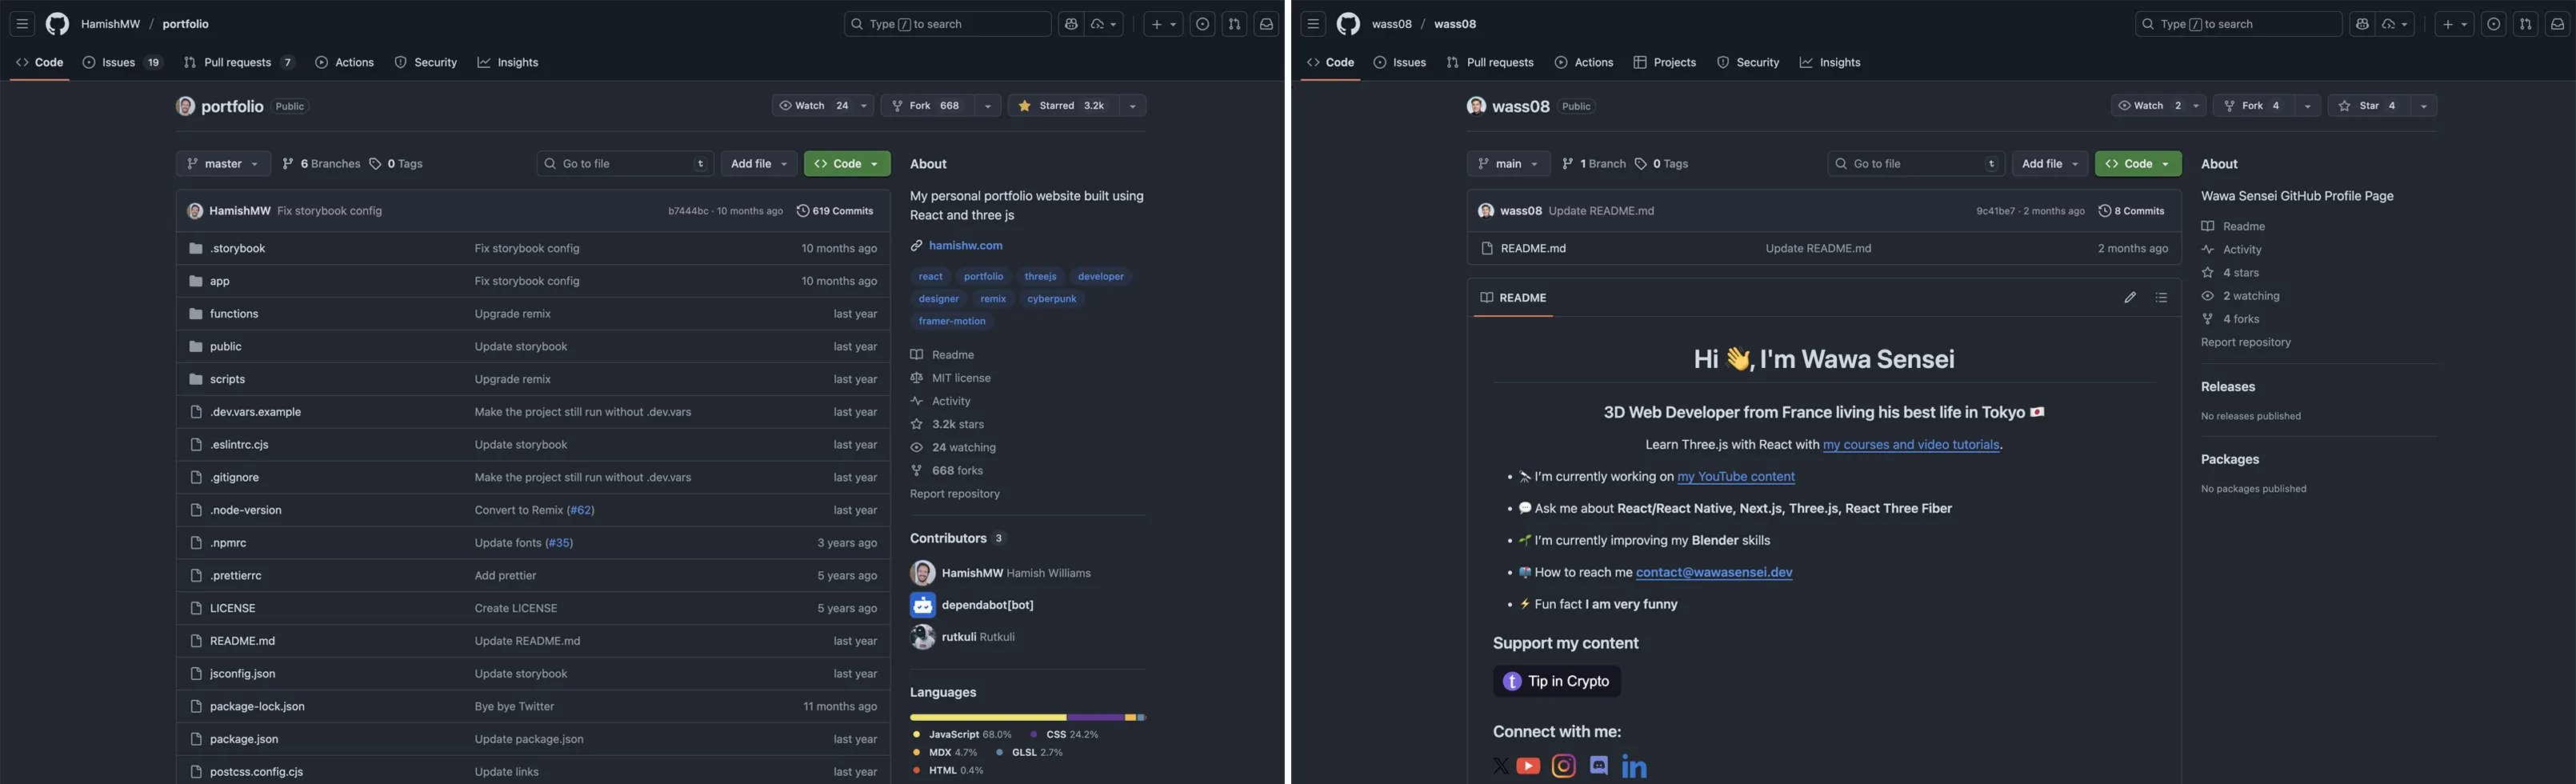This screenshot has height=784, width=2576.
Task: Open Insights tab in wass08 repo
Action: coord(1829,62)
